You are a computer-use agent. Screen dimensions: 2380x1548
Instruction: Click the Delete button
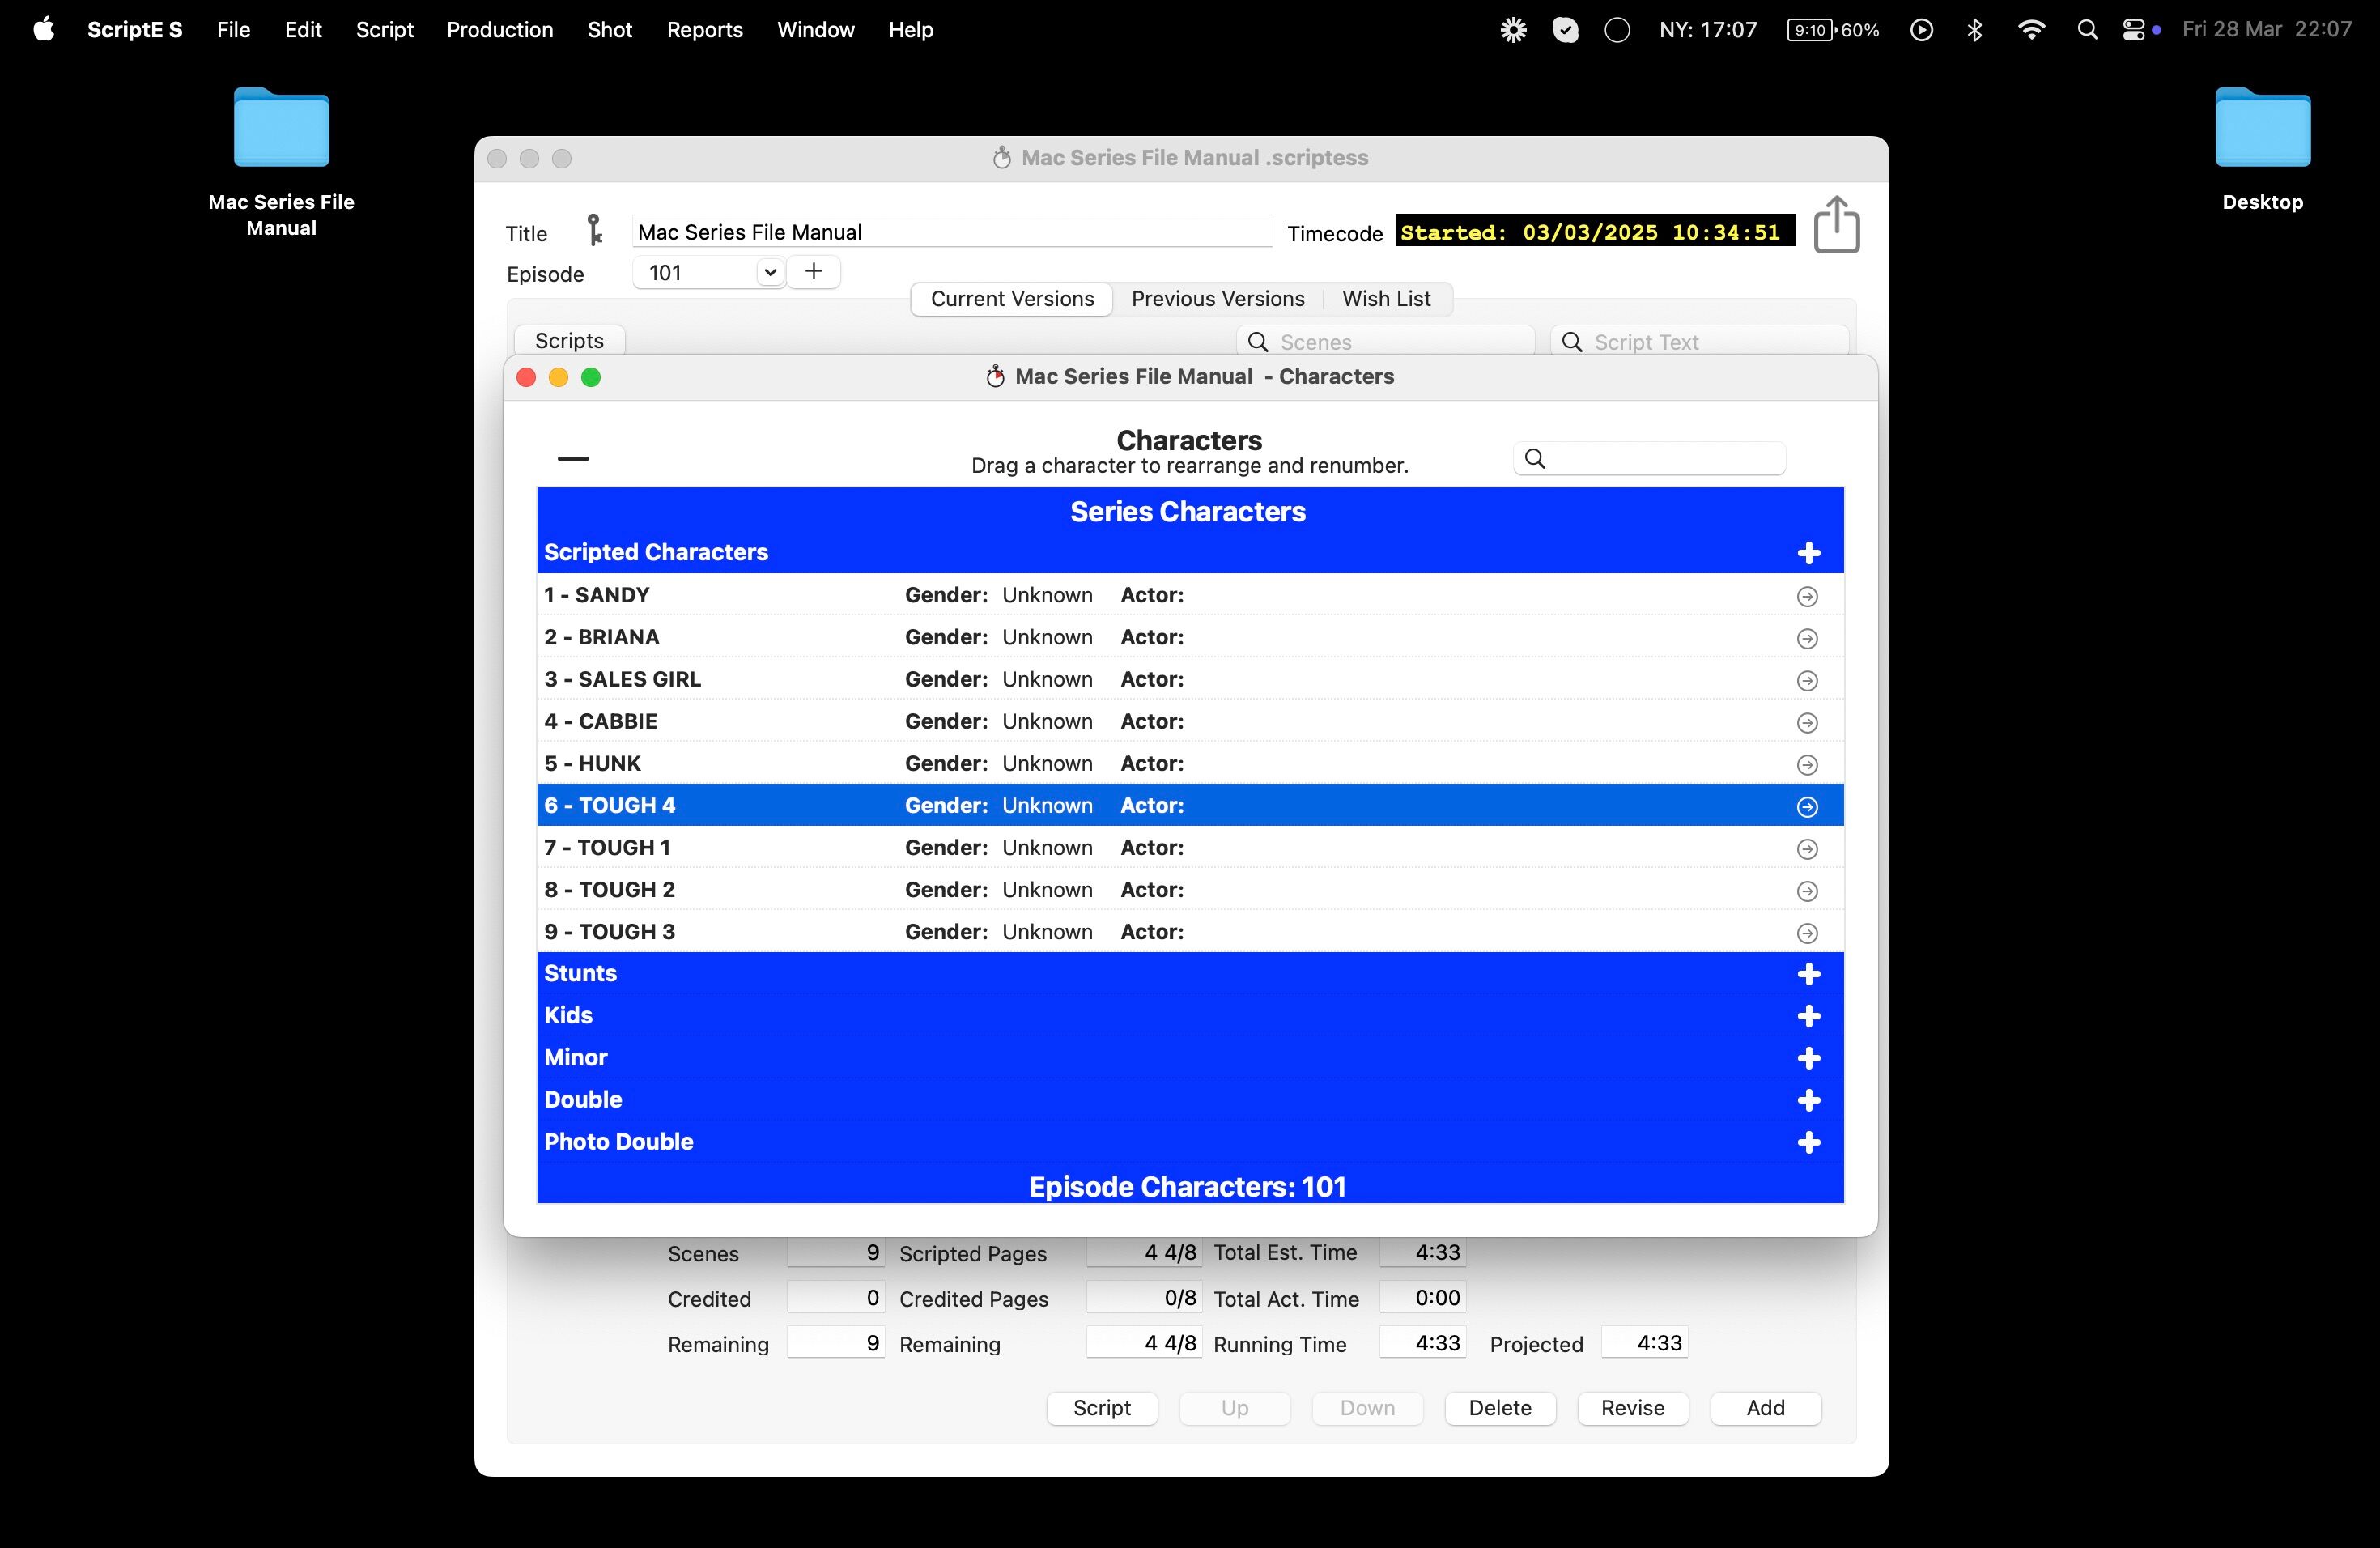coord(1499,1408)
